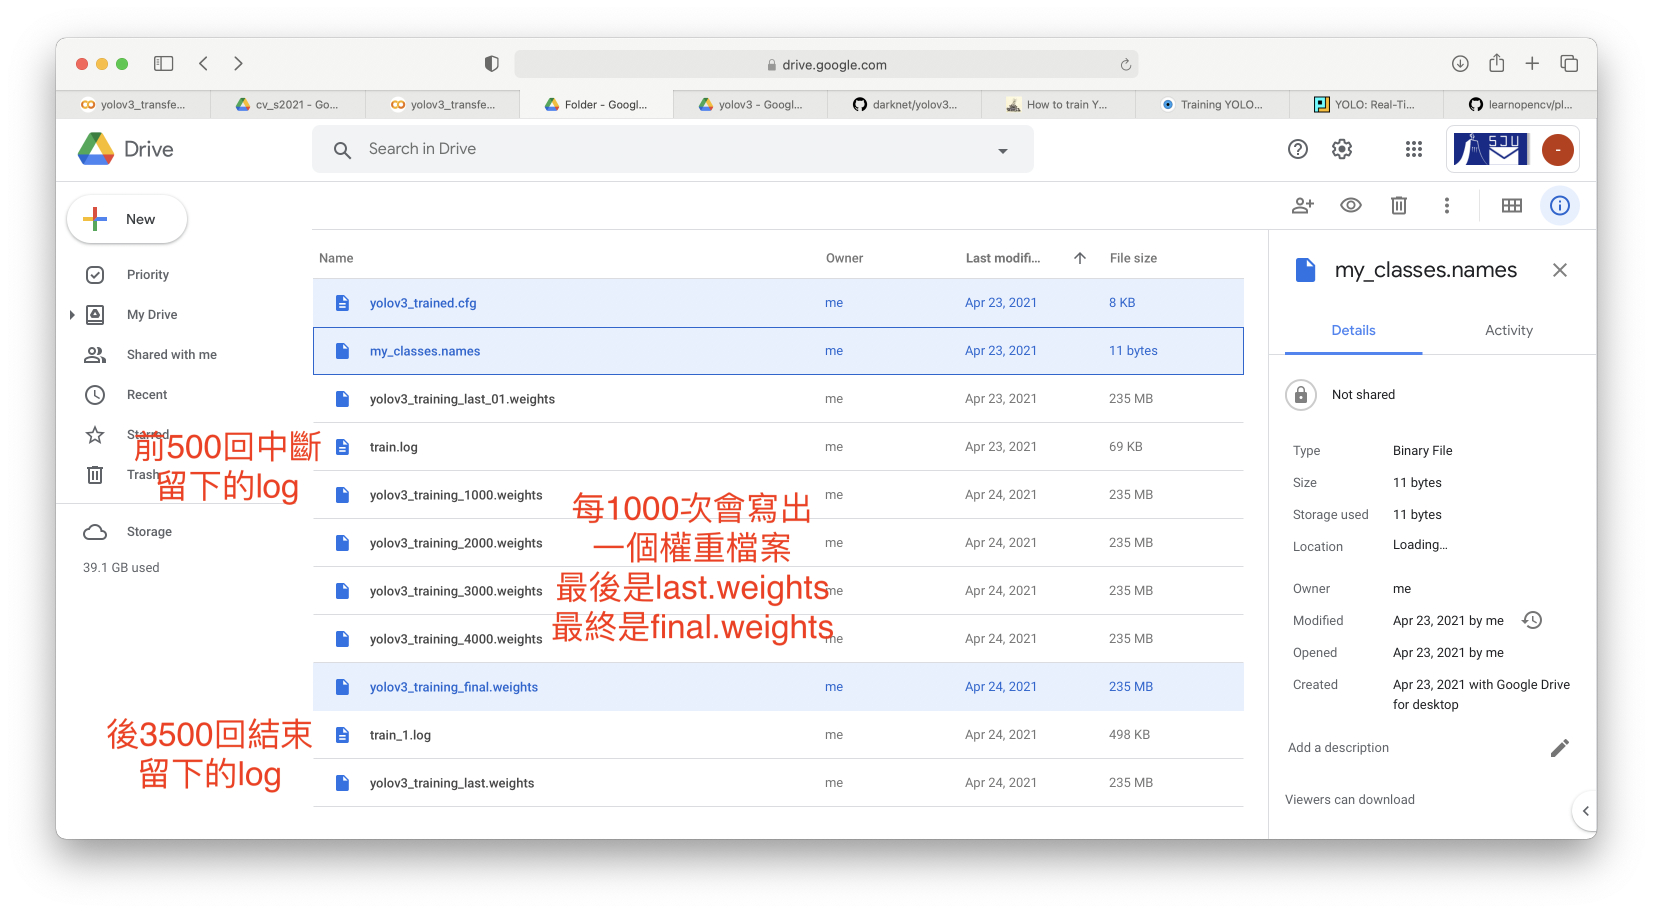Click Safari share icon

[x=1496, y=63]
